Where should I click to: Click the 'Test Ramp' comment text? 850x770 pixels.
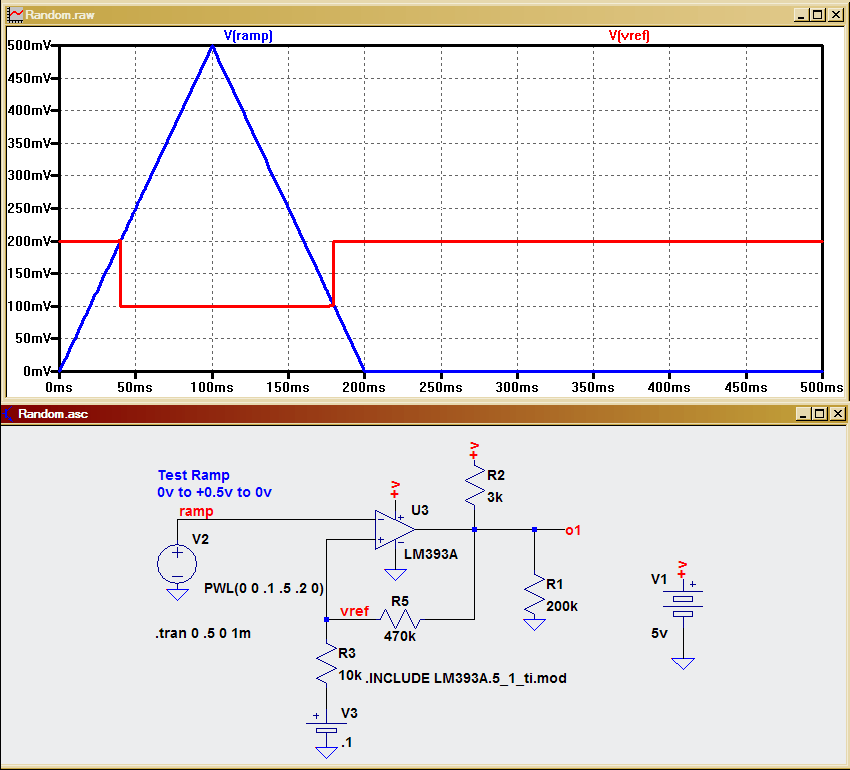coord(194,475)
